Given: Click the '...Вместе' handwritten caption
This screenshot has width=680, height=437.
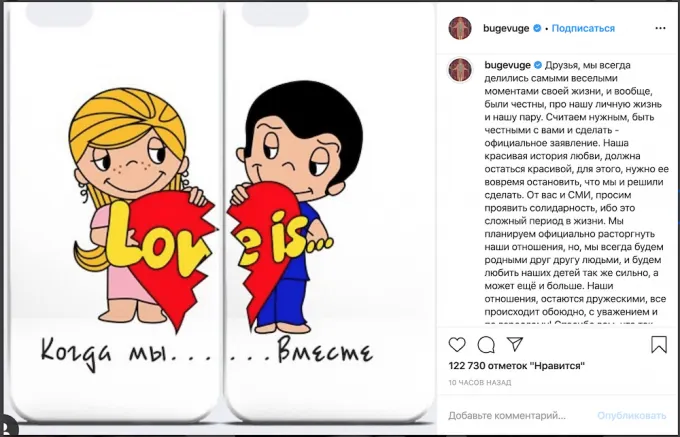Looking at the screenshot, I should (x=310, y=352).
